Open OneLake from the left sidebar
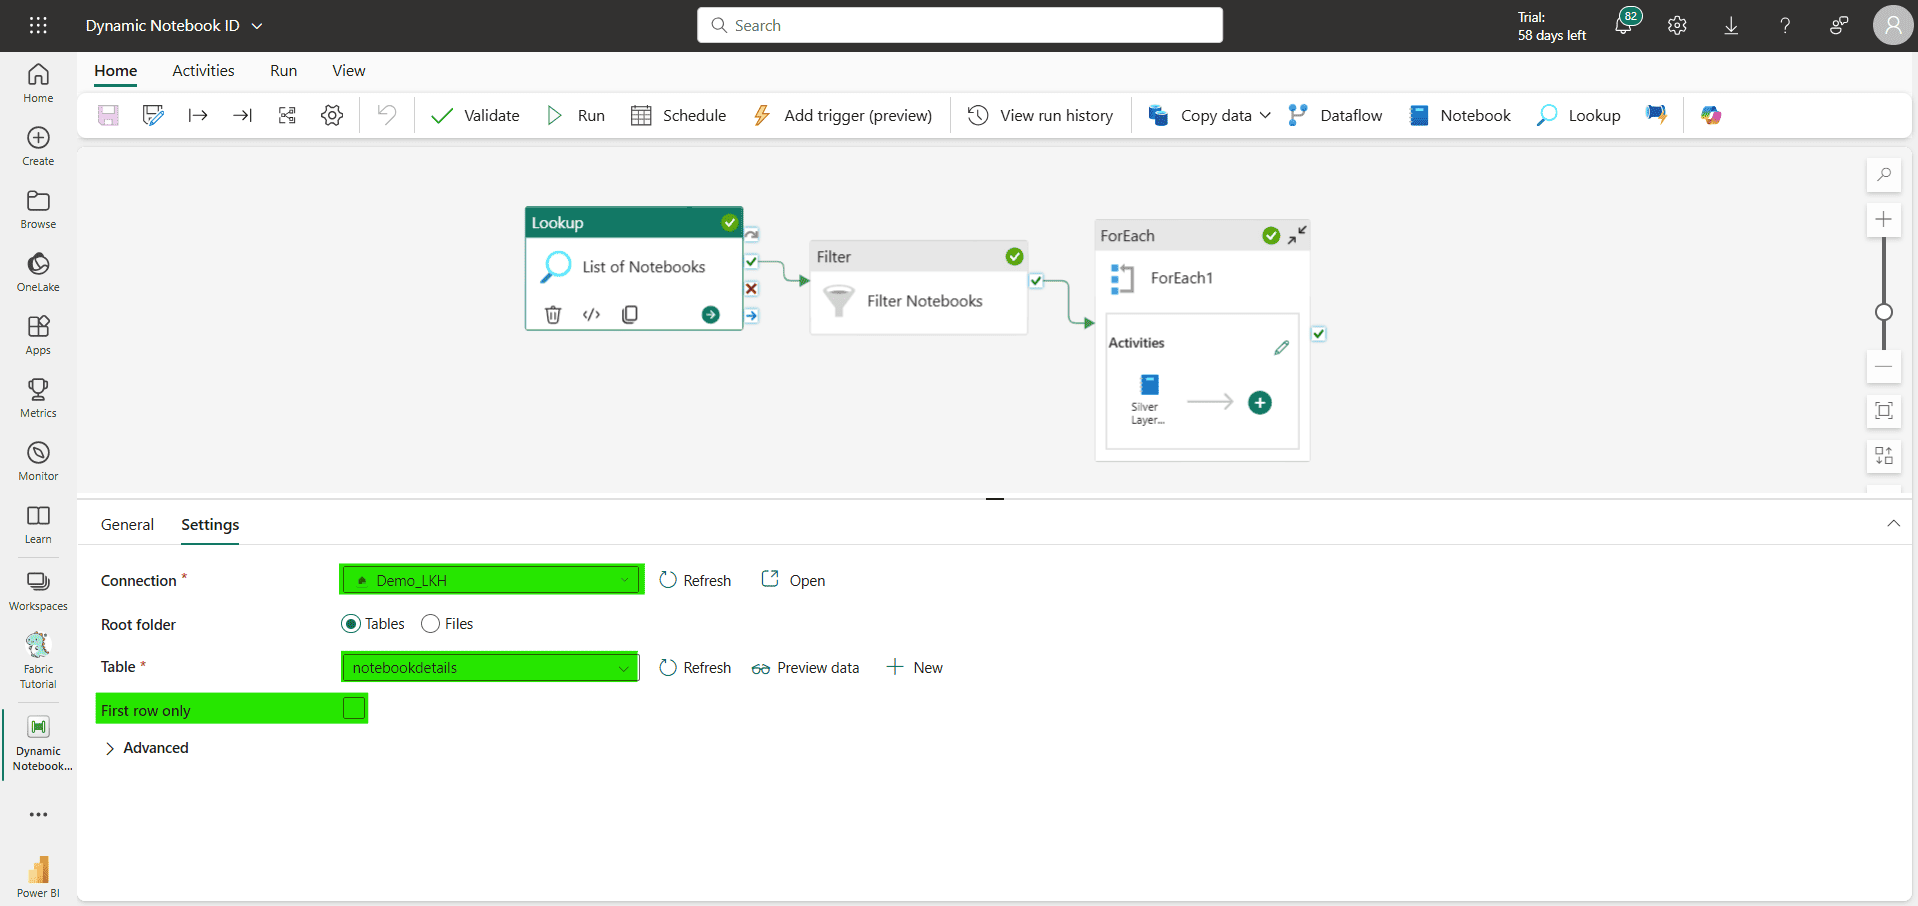 pos(38,272)
